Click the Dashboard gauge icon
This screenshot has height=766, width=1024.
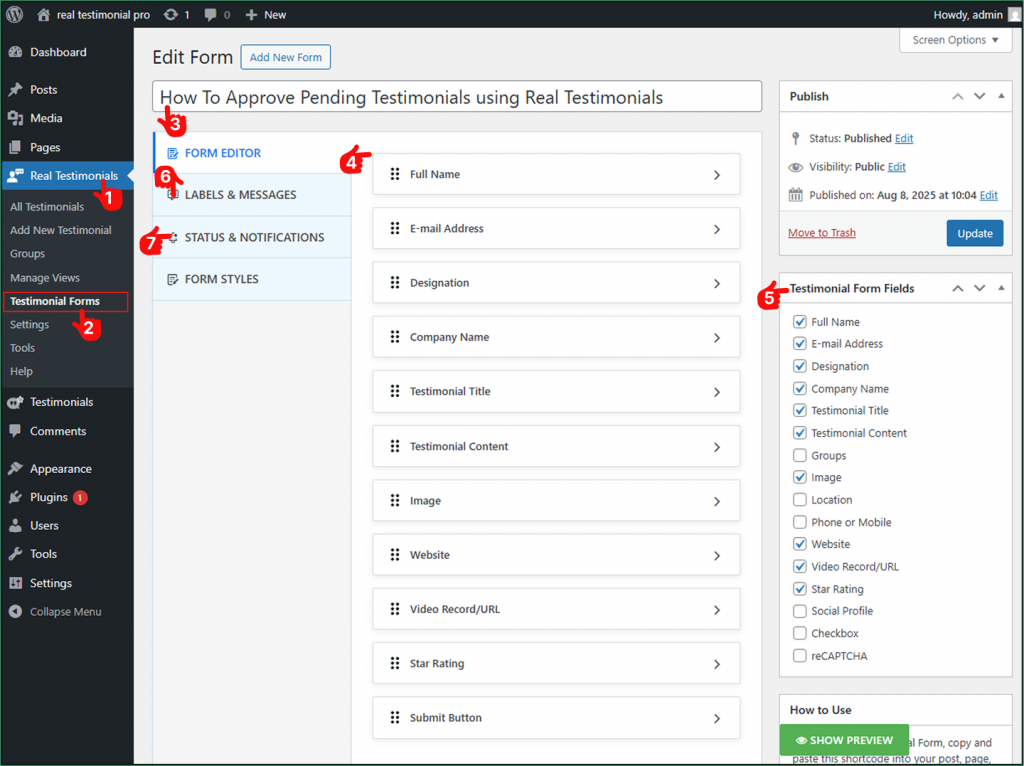point(16,52)
